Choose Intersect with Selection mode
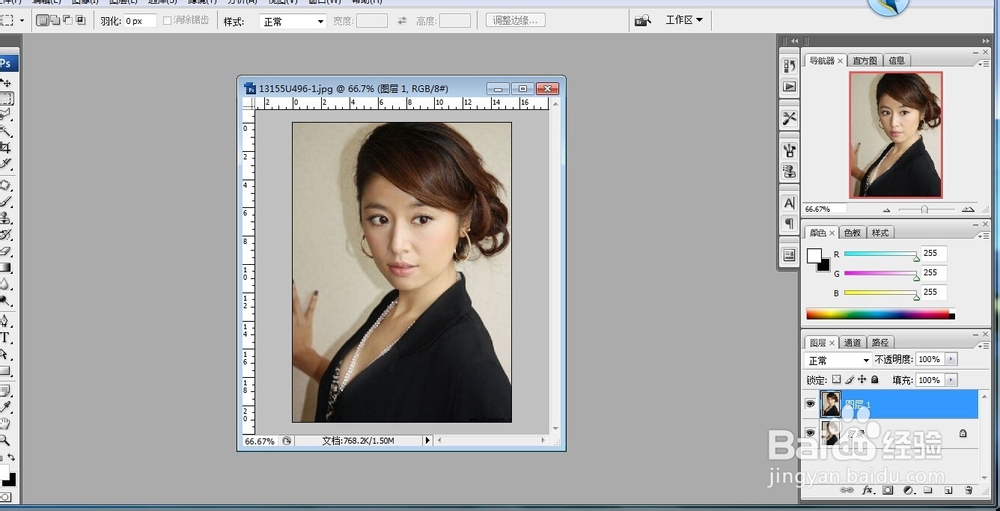The image size is (1000, 511). point(80,20)
